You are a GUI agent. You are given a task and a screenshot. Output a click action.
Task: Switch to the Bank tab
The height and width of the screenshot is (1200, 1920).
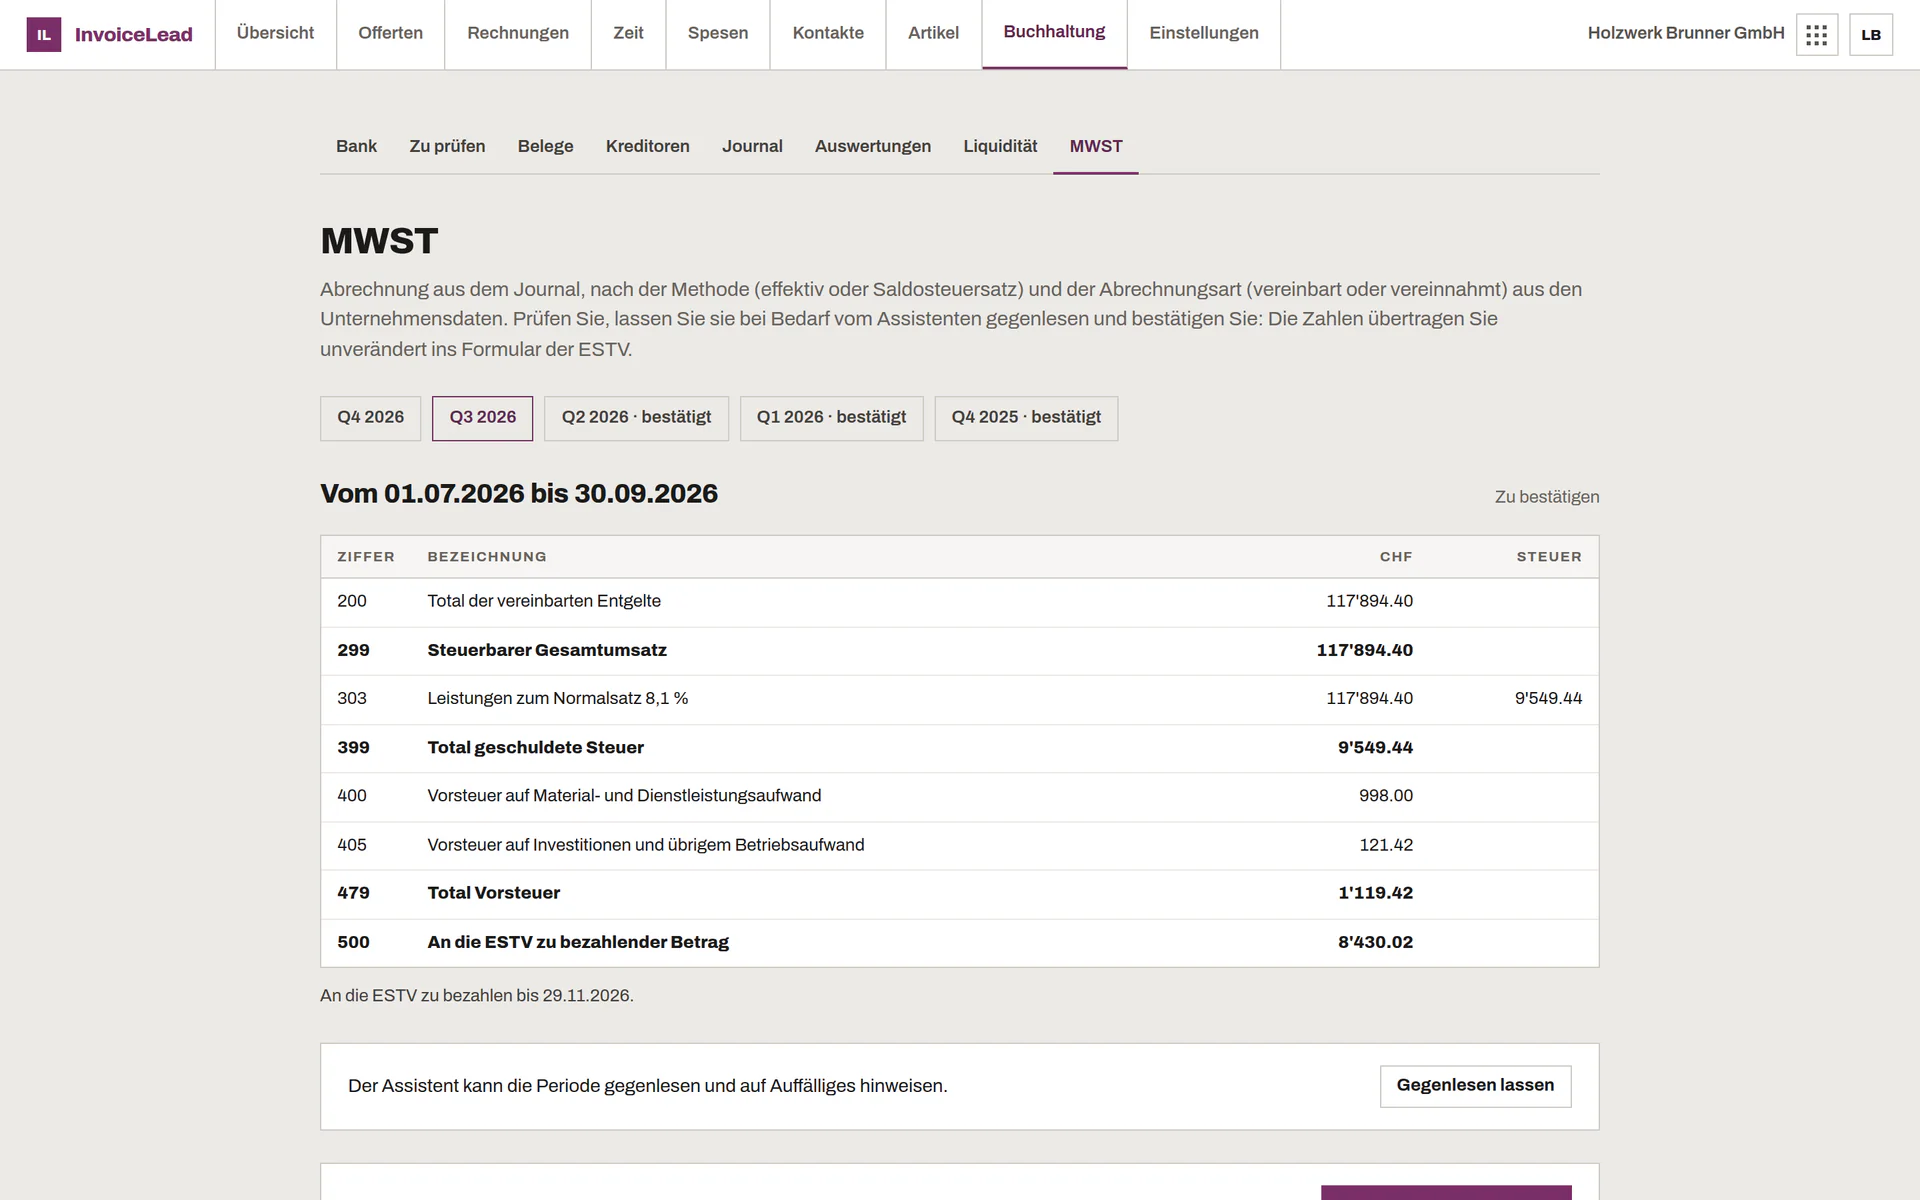click(356, 146)
